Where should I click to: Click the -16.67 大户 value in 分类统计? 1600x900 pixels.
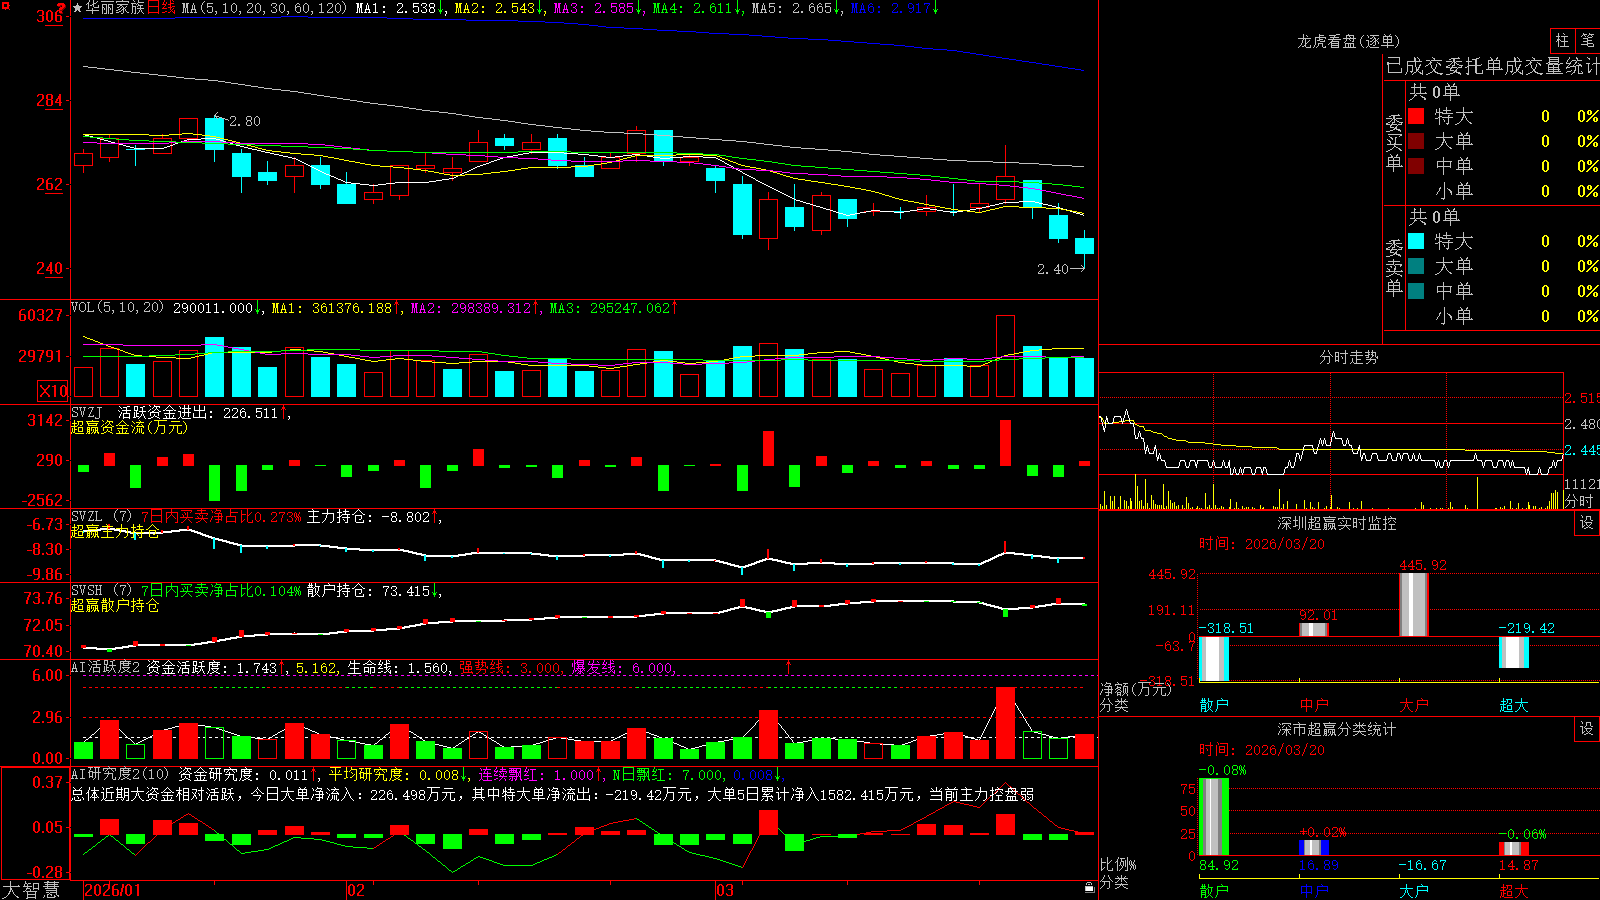(1422, 866)
